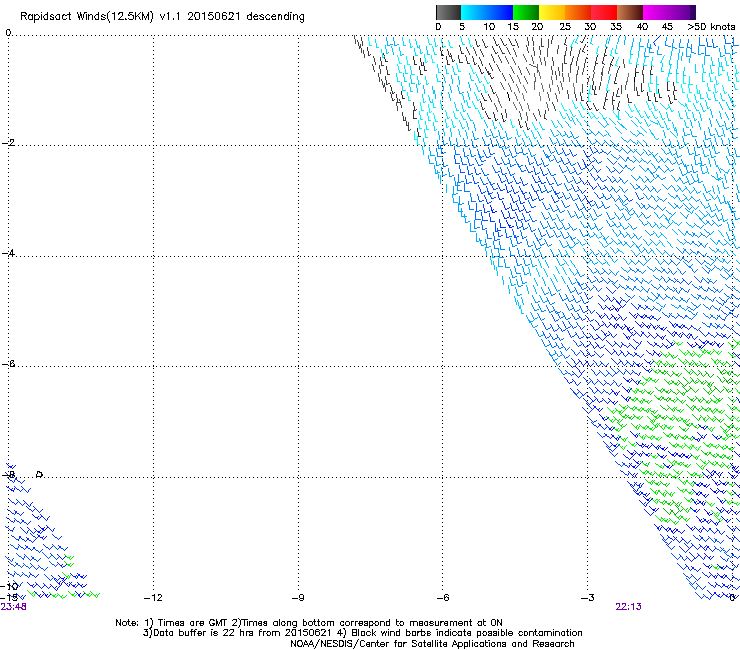Select the legend label "20"
The width and height of the screenshot is (740, 650).
(537, 27)
